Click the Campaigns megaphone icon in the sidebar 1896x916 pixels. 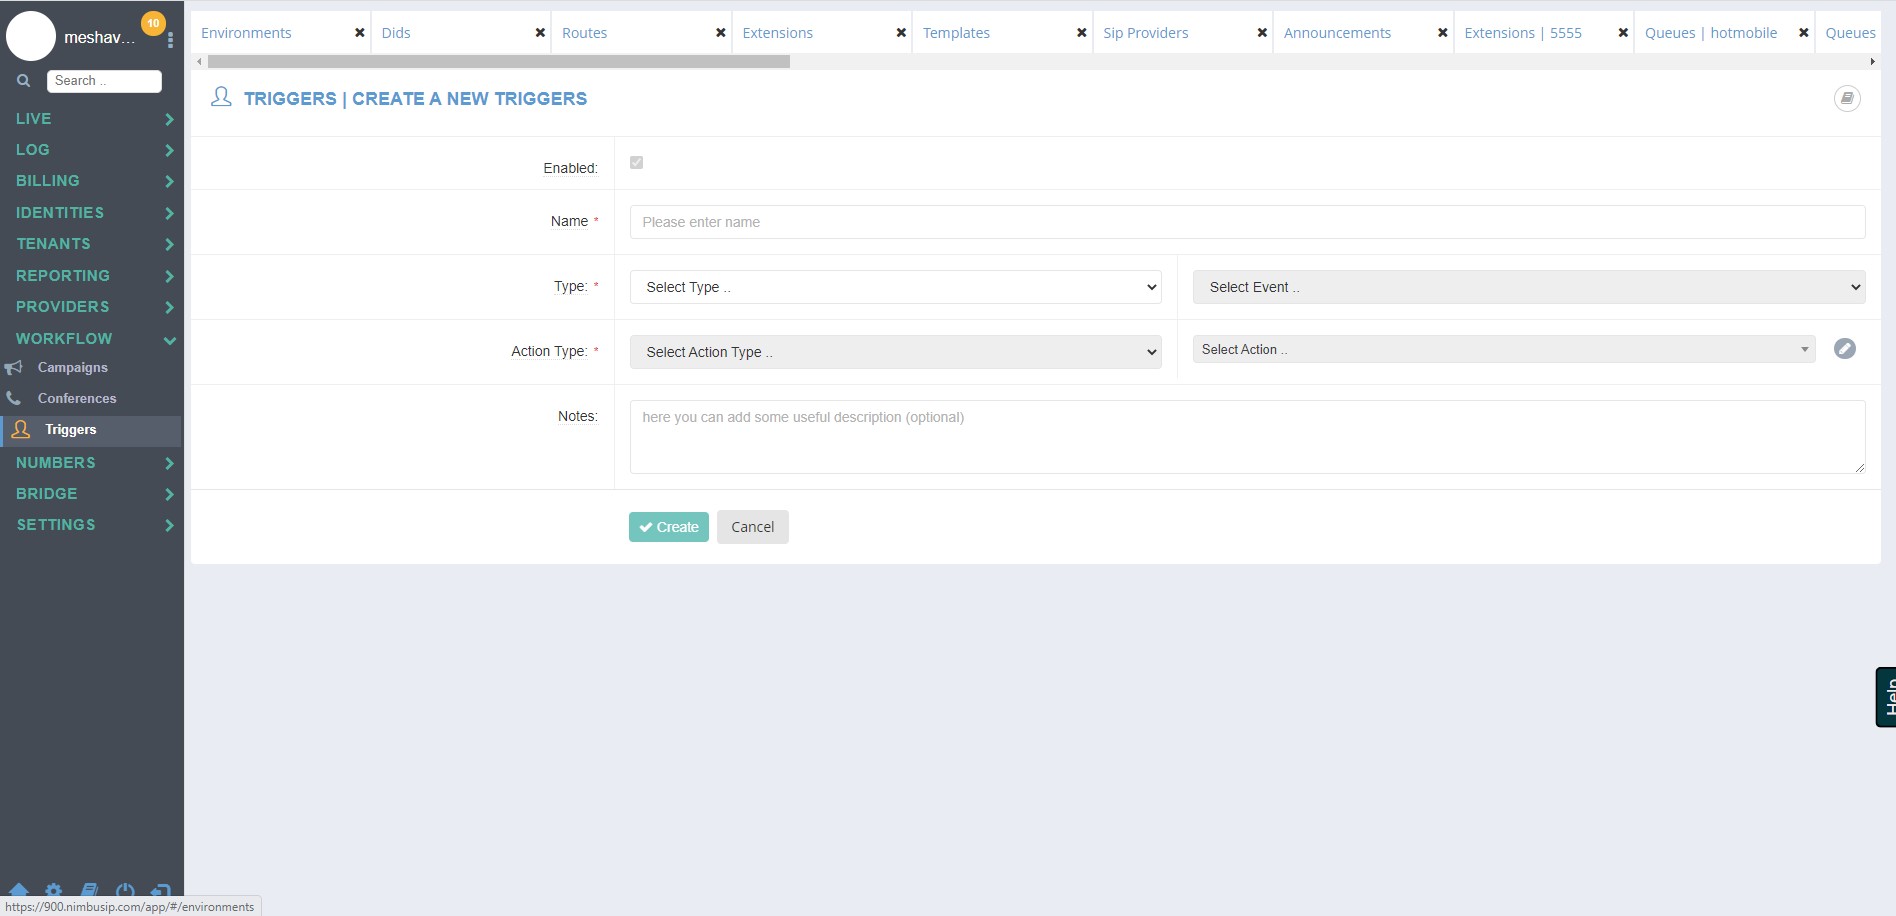coord(13,368)
